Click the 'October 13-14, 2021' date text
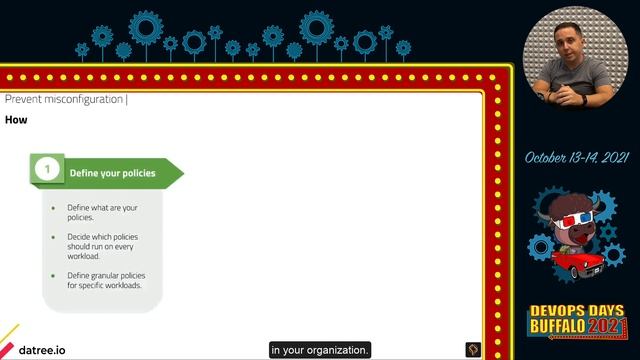Image resolution: width=640 pixels, height=360 pixels. click(x=576, y=158)
